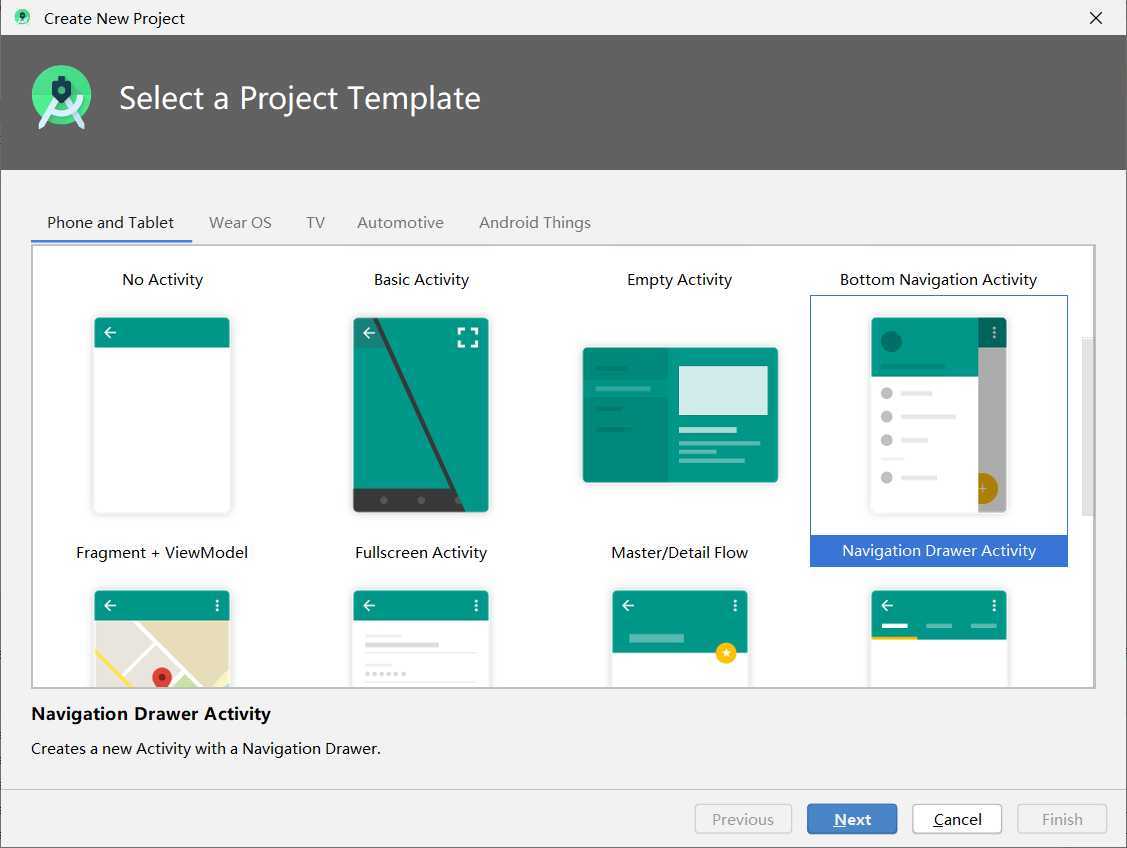Open the Wear OS tab

coord(240,223)
